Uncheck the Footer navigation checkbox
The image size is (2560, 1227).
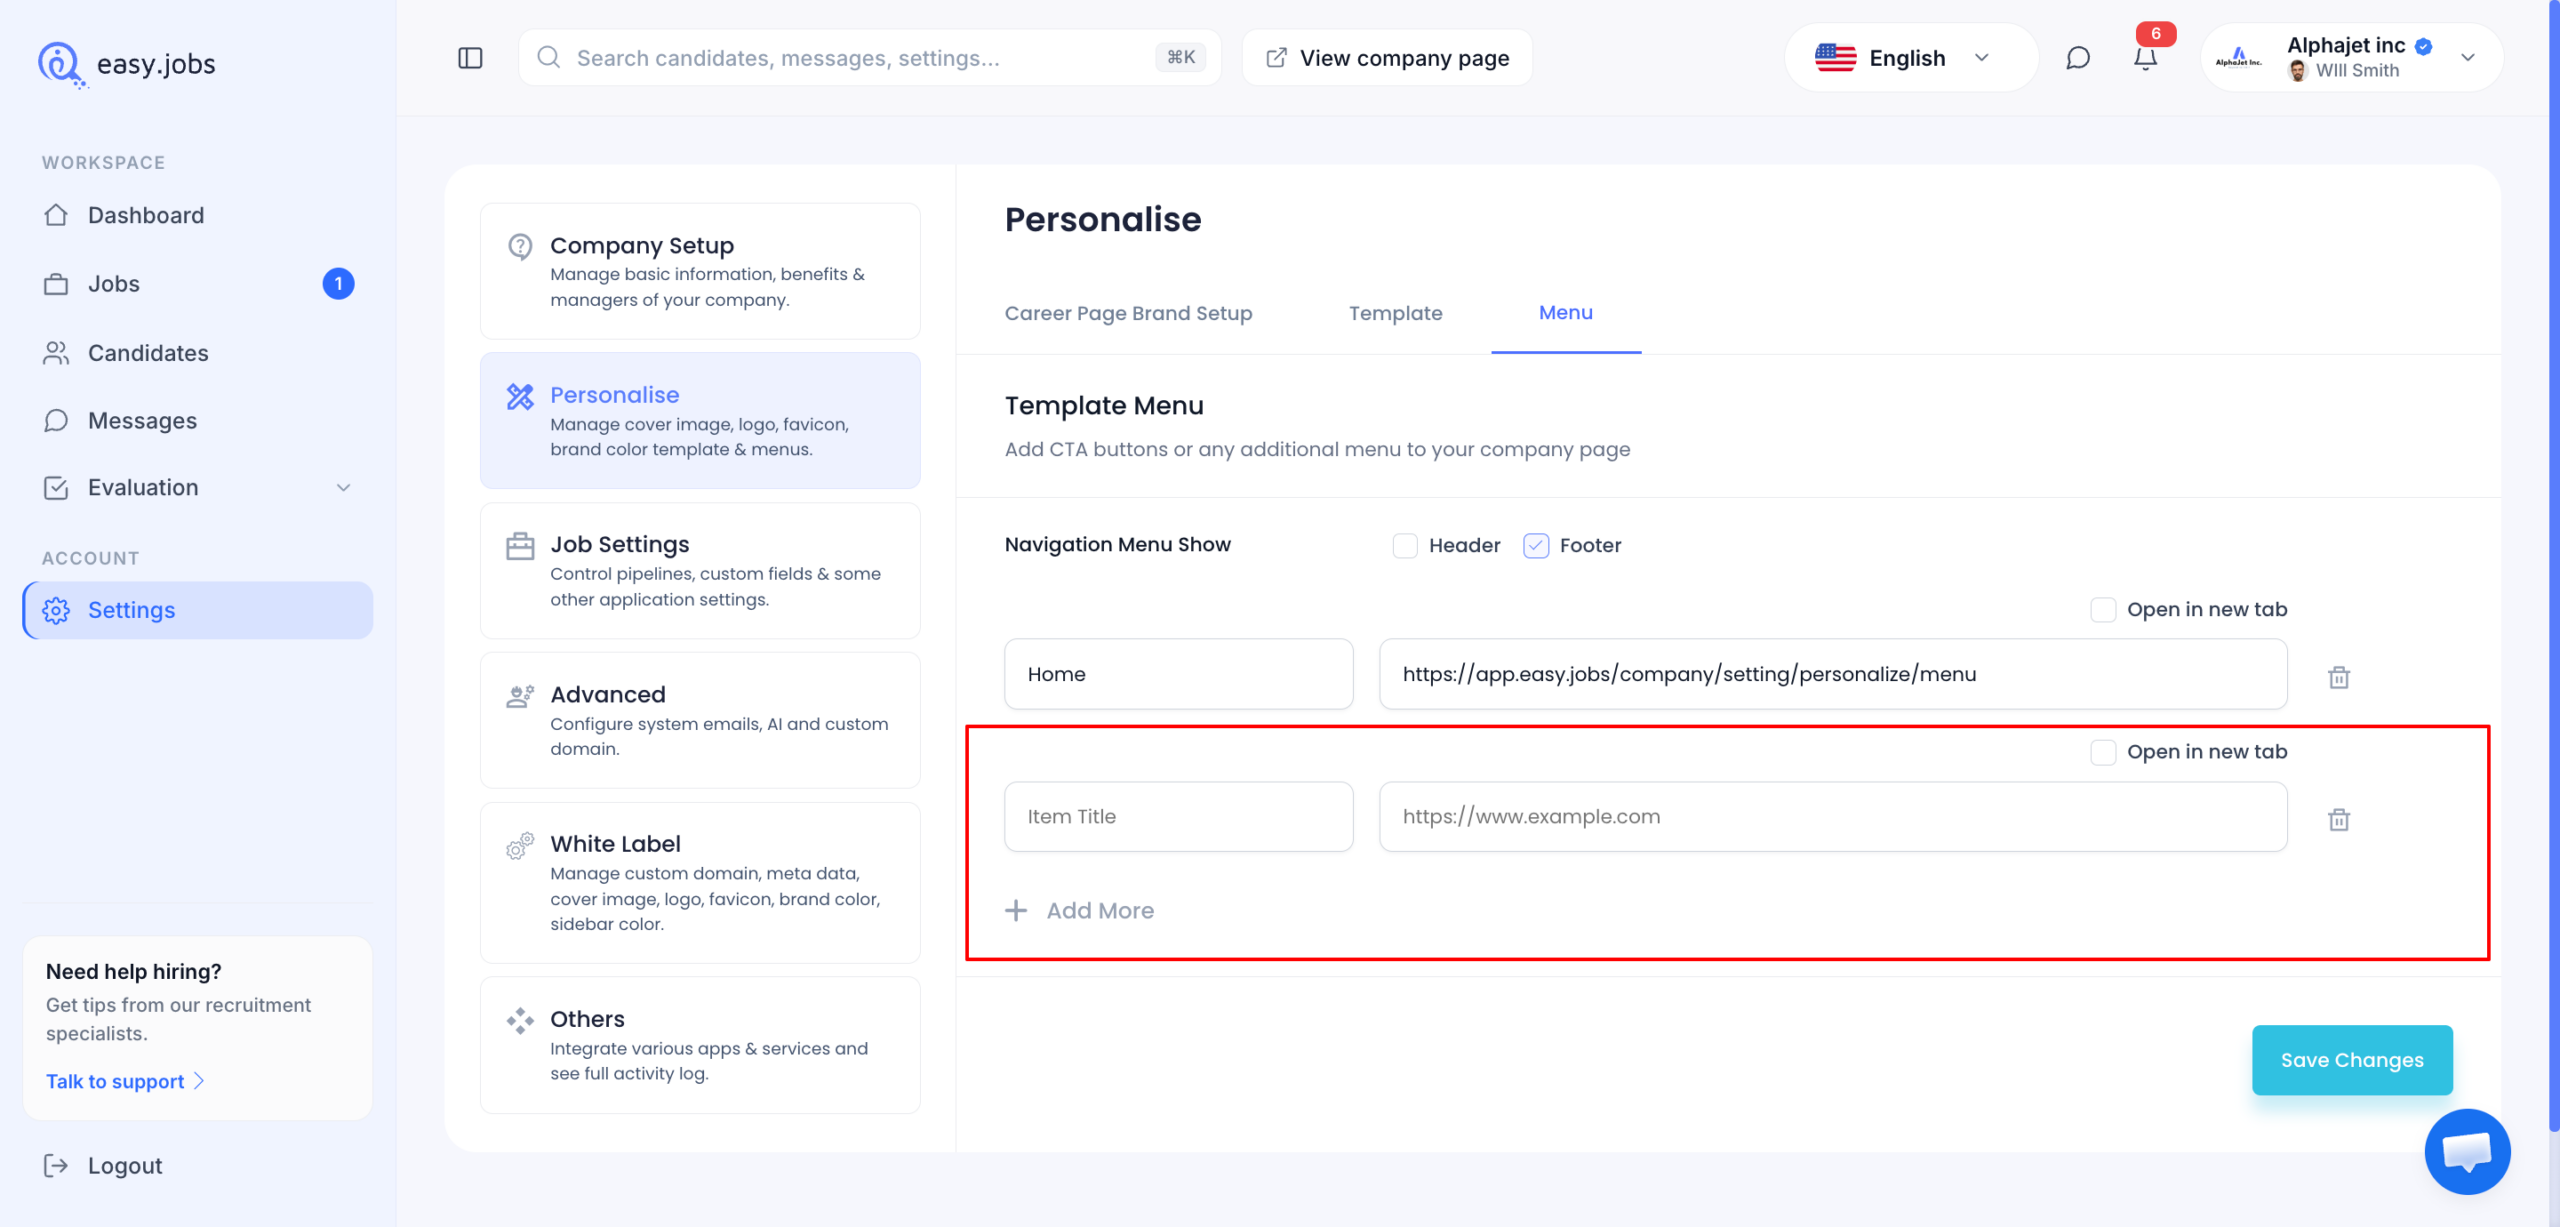tap(1536, 545)
